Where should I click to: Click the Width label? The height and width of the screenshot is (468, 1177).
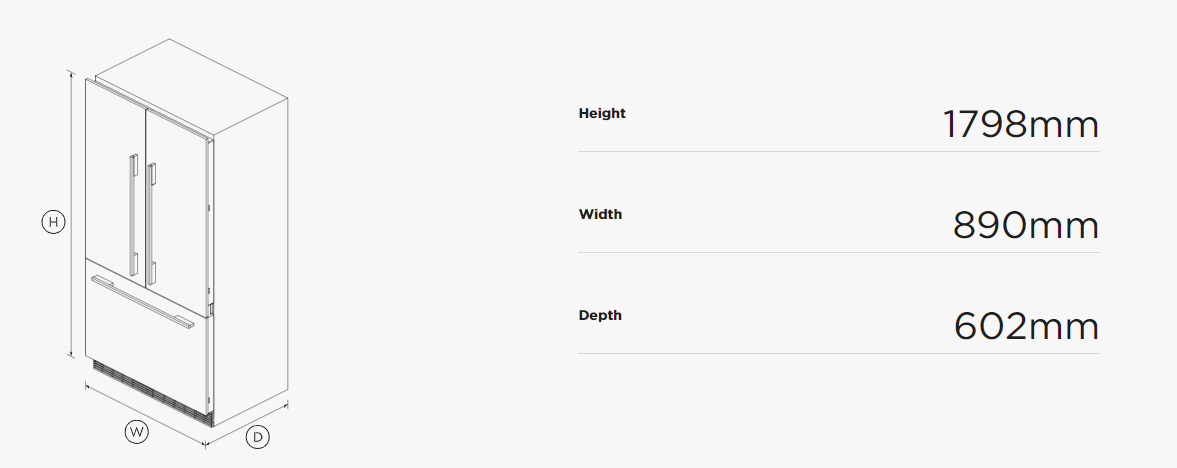[x=600, y=214]
